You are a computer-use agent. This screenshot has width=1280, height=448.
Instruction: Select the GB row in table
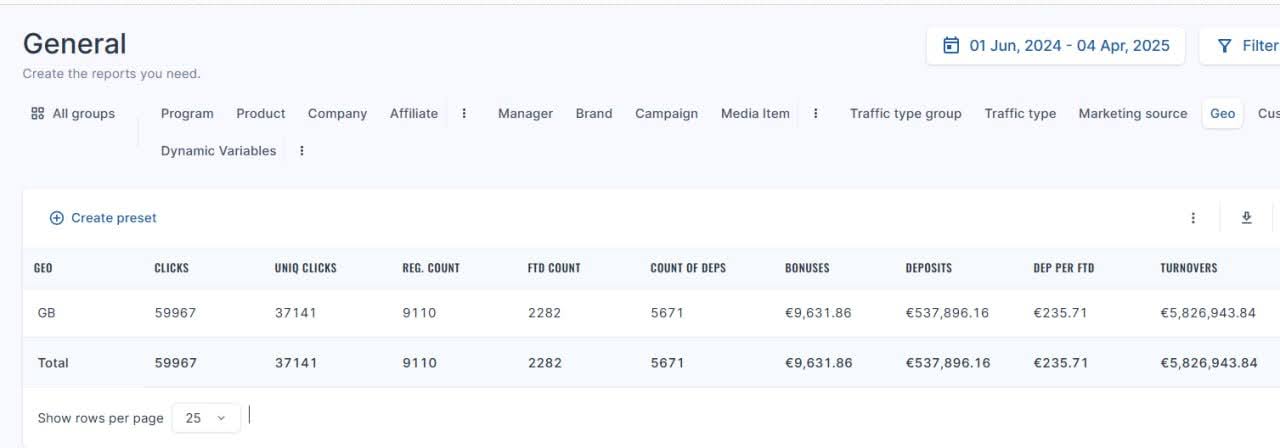[651, 313]
